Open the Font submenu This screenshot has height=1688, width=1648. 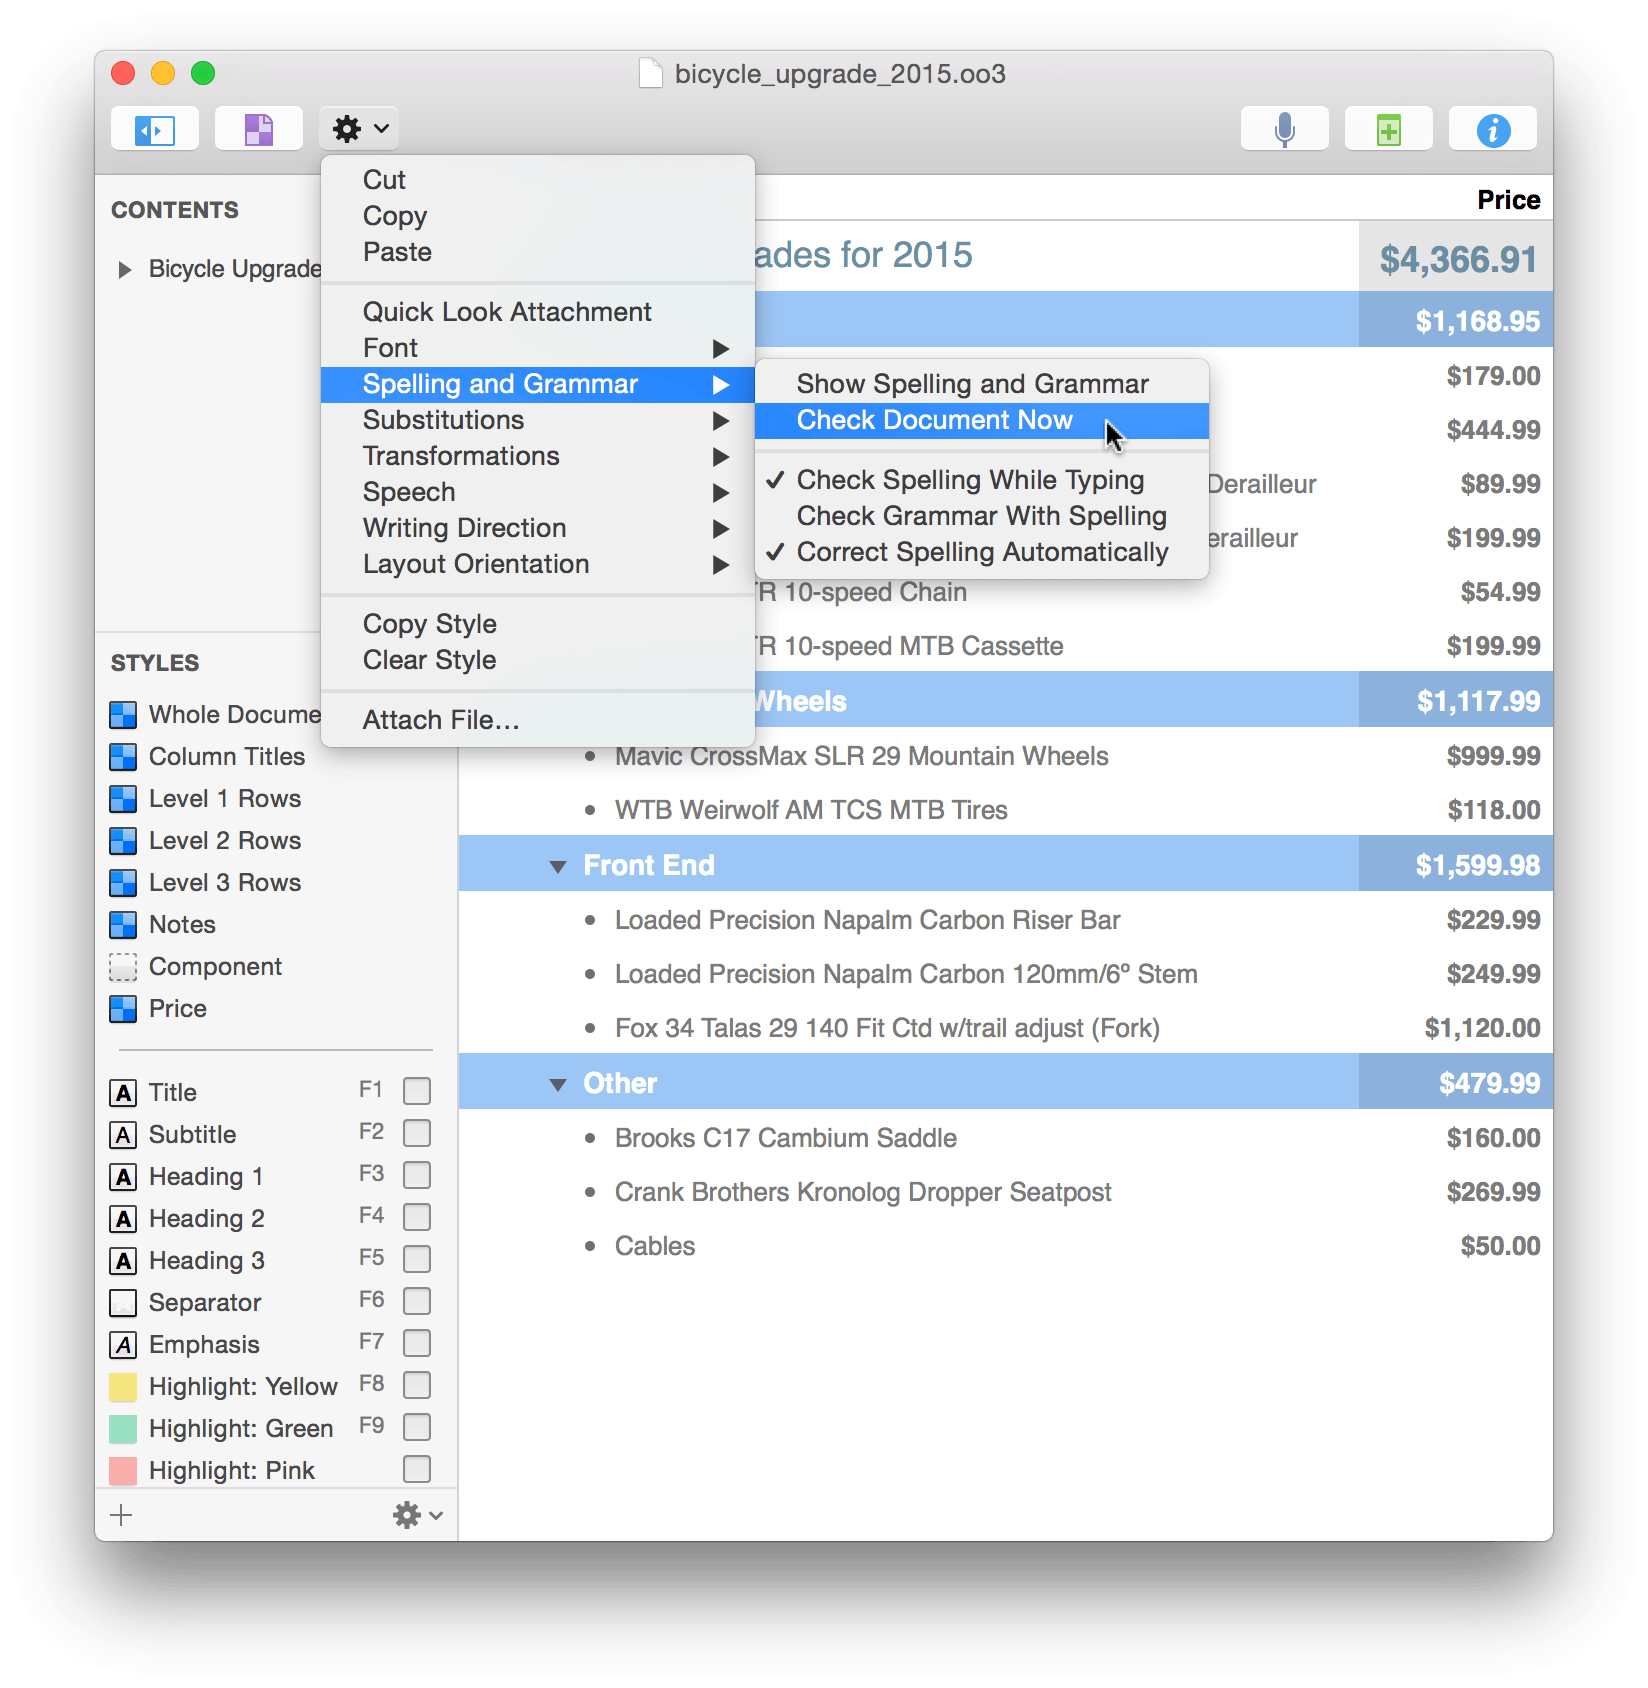coord(538,348)
